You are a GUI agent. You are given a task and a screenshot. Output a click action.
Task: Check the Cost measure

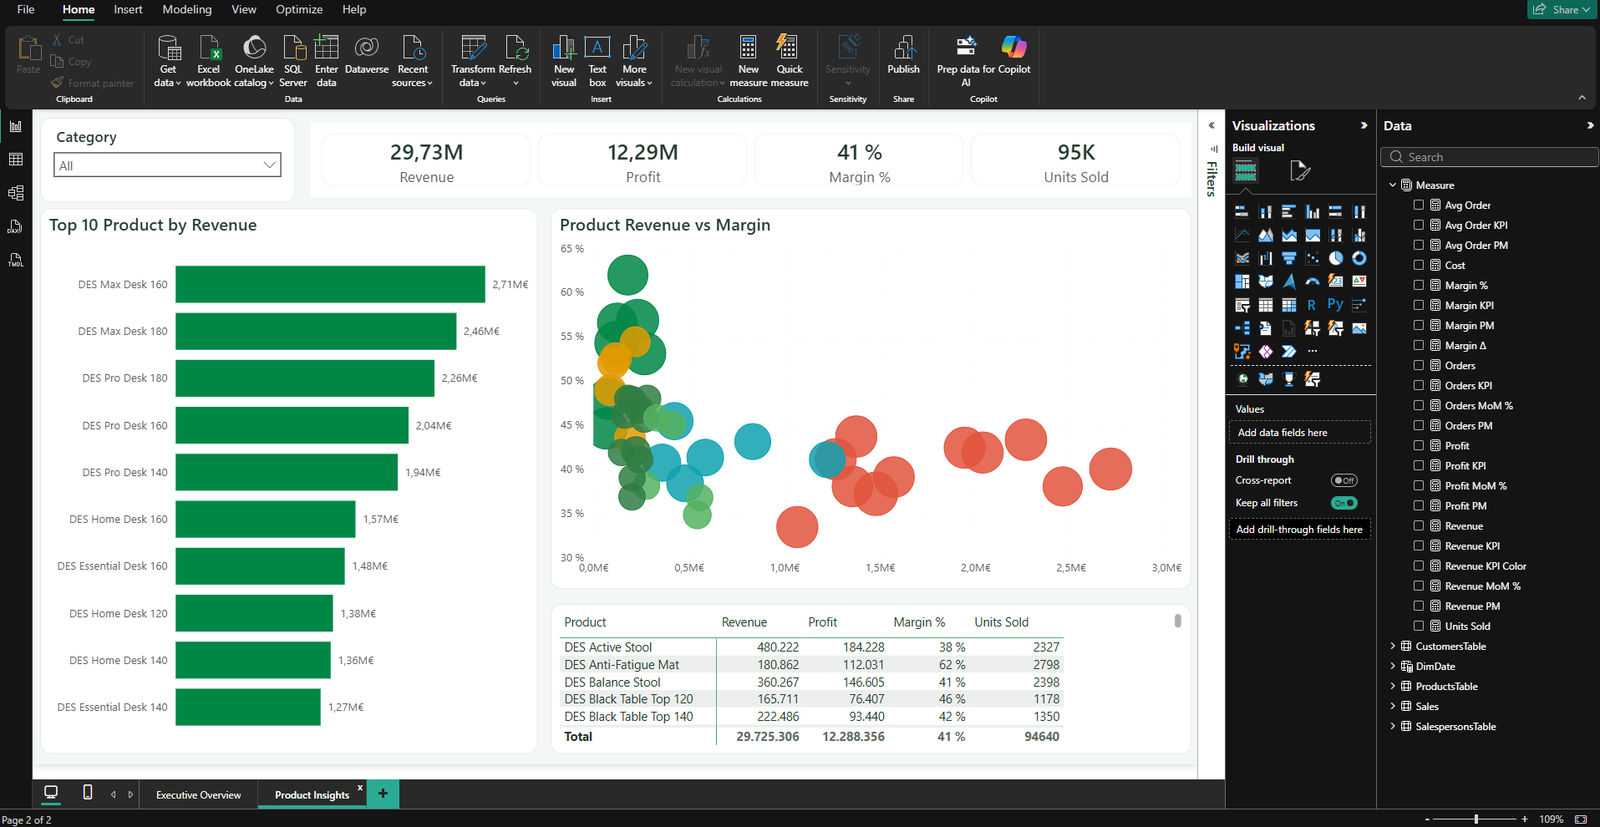(x=1418, y=265)
